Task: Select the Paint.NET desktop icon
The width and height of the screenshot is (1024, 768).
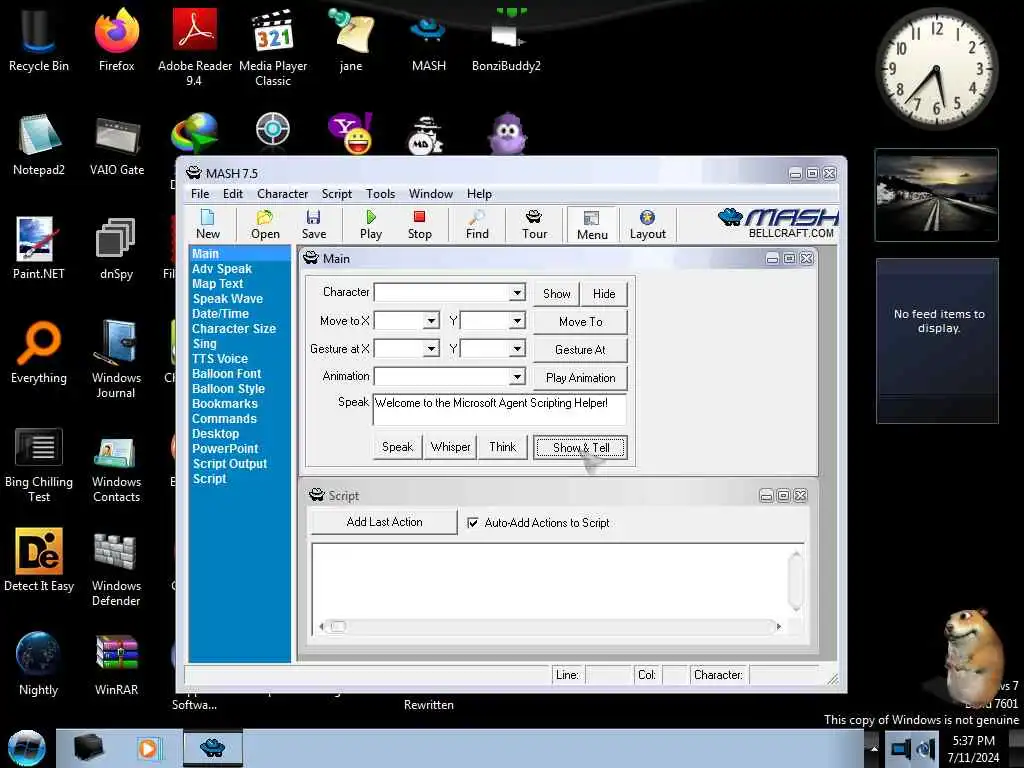Action: point(39,248)
